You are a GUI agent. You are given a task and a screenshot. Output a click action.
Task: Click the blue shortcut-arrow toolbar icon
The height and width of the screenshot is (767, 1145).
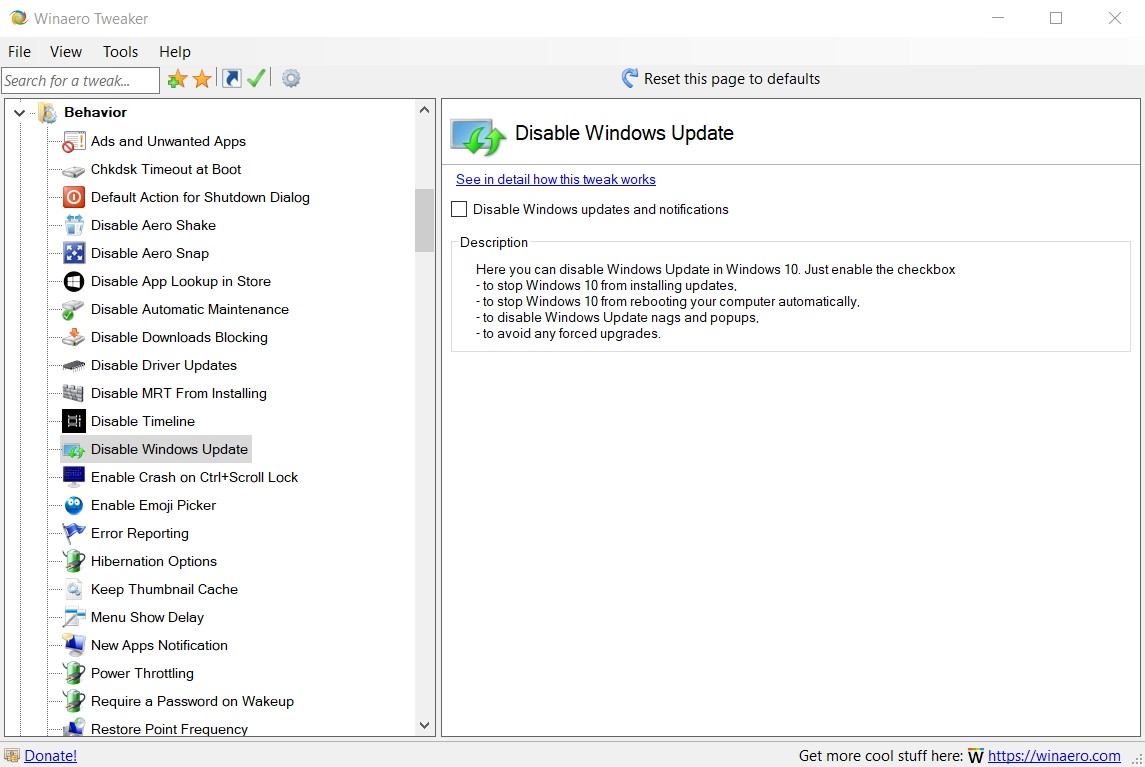click(x=231, y=78)
